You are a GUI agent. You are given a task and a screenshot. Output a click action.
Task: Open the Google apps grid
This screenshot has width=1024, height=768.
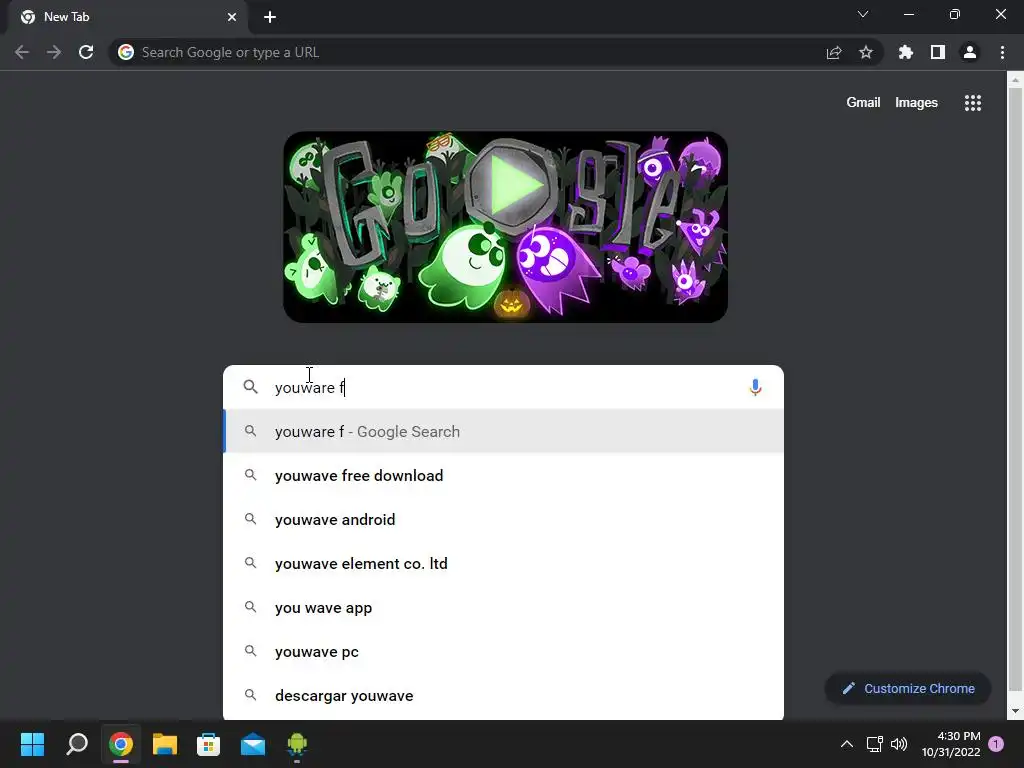(973, 103)
